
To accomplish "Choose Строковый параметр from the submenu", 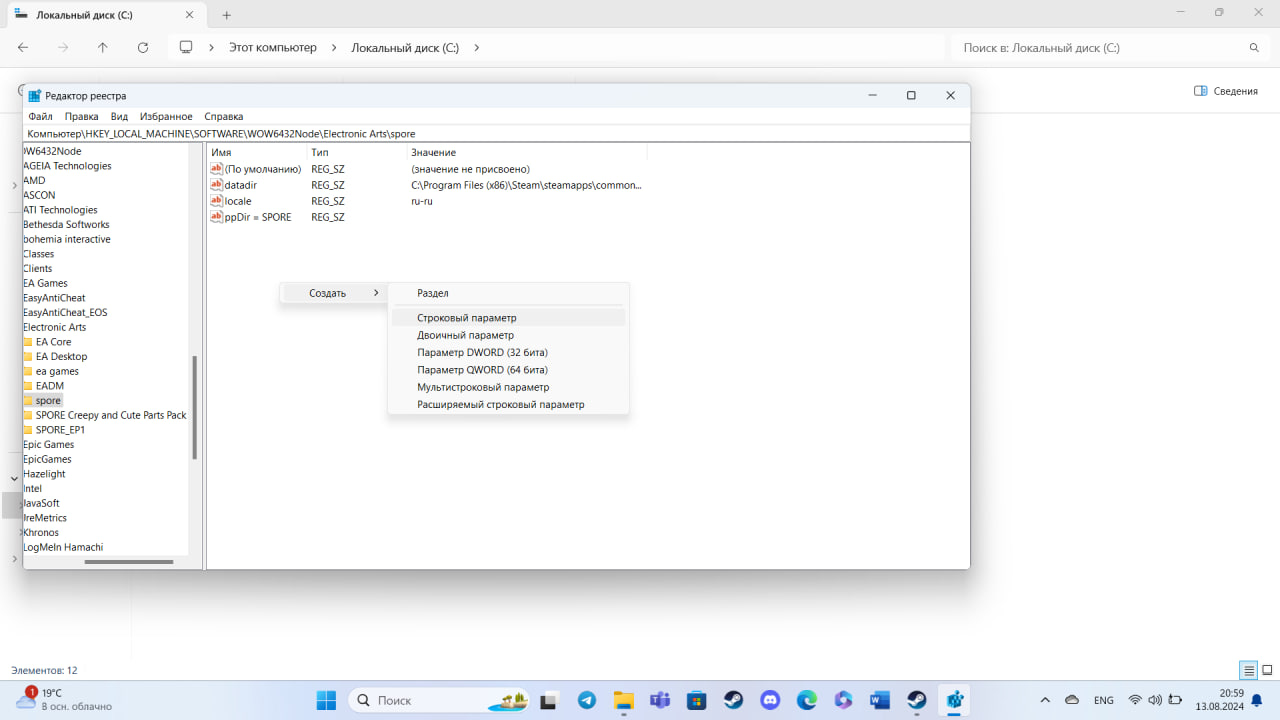I will click(508, 318).
